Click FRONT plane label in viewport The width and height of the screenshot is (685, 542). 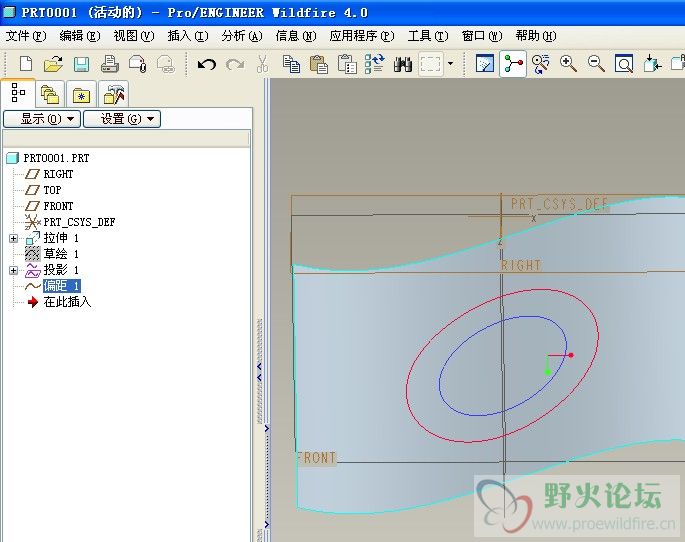click(317, 458)
